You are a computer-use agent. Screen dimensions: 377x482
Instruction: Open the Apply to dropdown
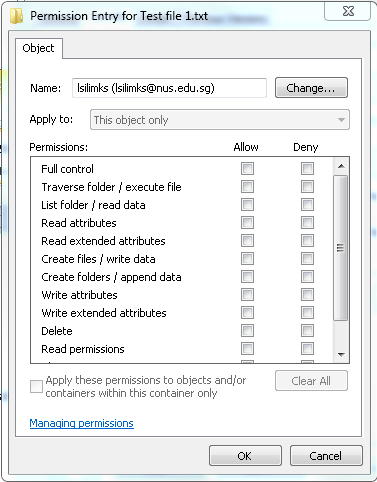[220, 120]
